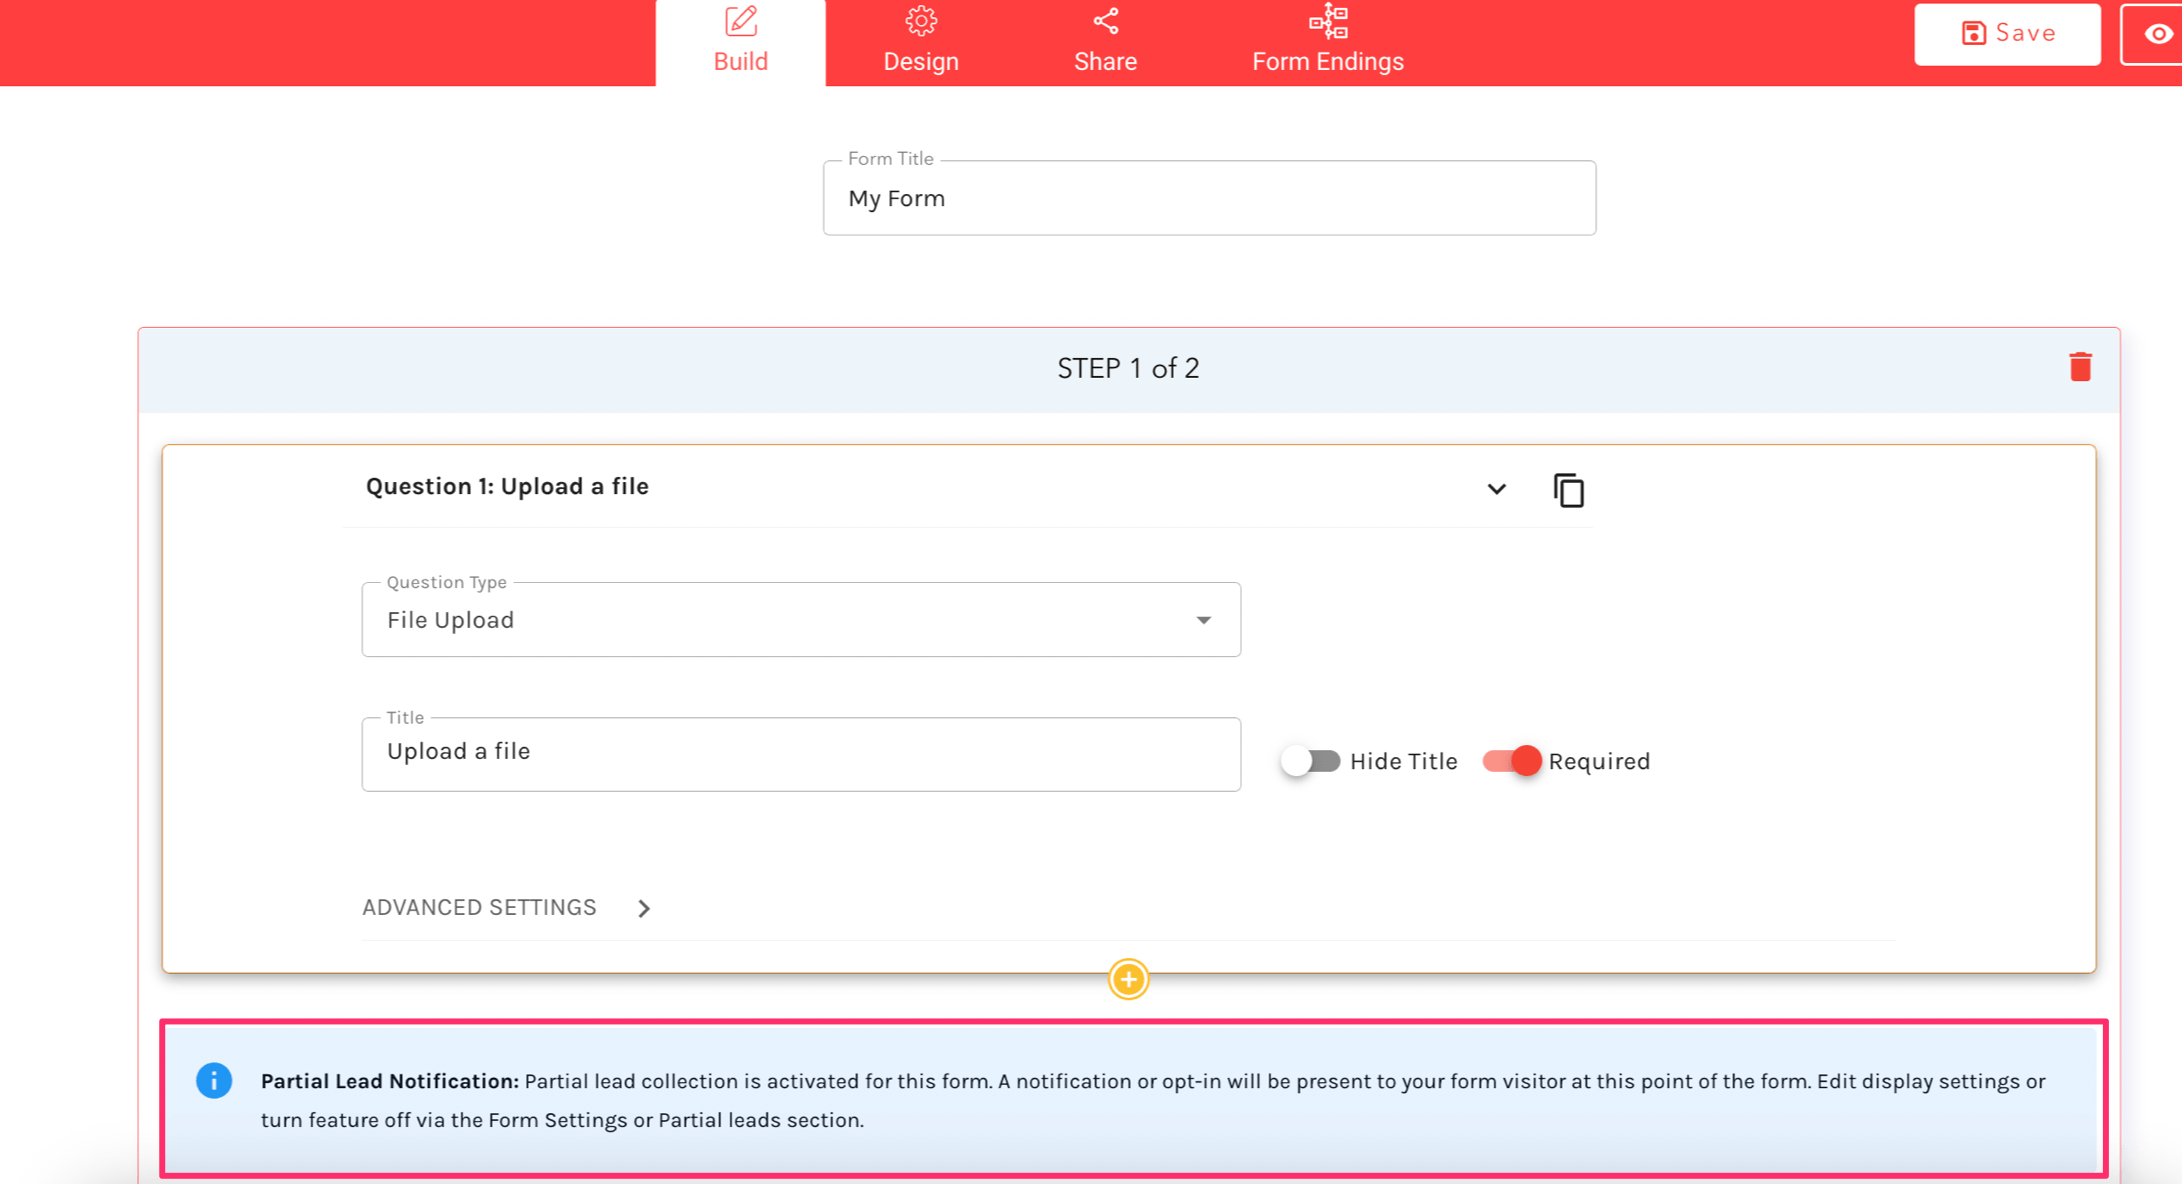
Task: Duplicate Question 1 with copy icon
Action: 1568,490
